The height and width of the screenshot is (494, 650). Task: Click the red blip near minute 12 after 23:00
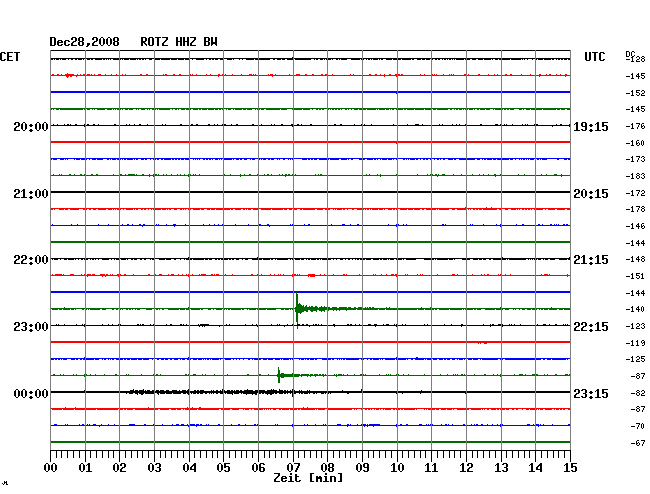(483, 343)
